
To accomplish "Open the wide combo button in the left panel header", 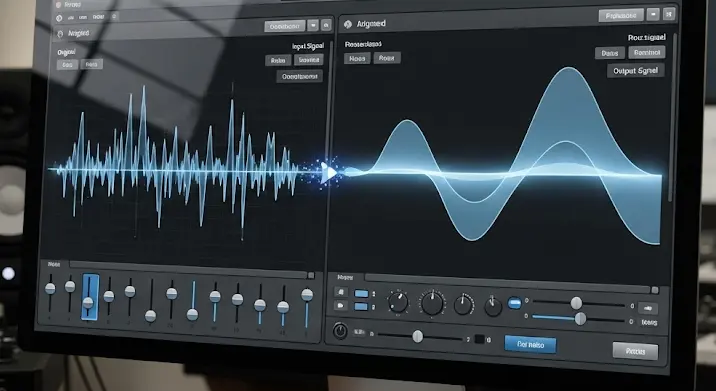I will (x=284, y=26).
